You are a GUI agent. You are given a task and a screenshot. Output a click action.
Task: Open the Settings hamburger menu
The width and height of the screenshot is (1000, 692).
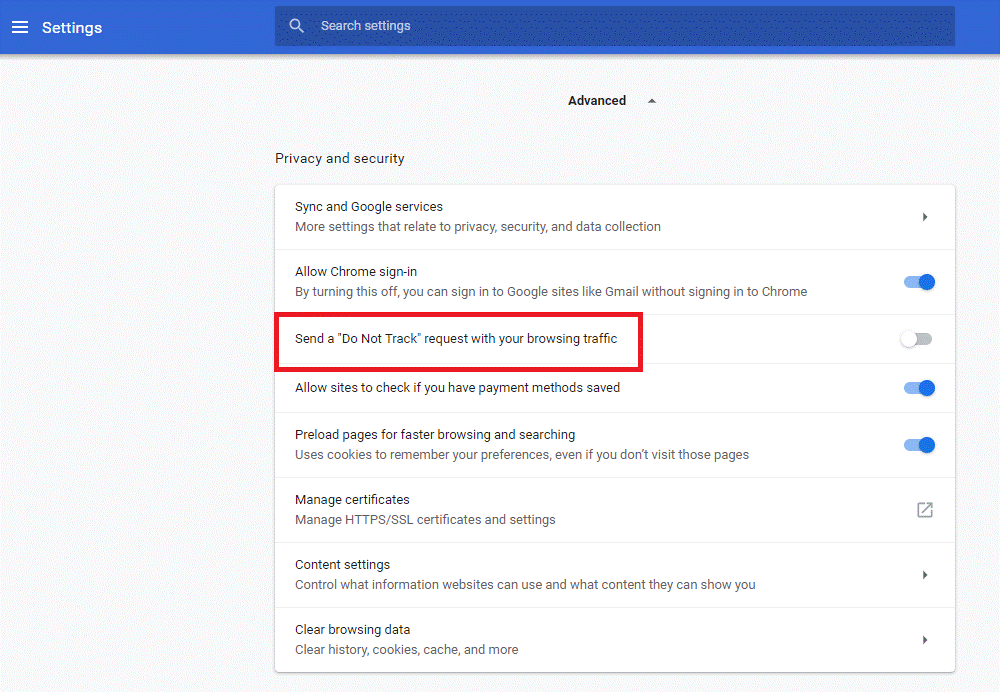pyautogui.click(x=20, y=27)
